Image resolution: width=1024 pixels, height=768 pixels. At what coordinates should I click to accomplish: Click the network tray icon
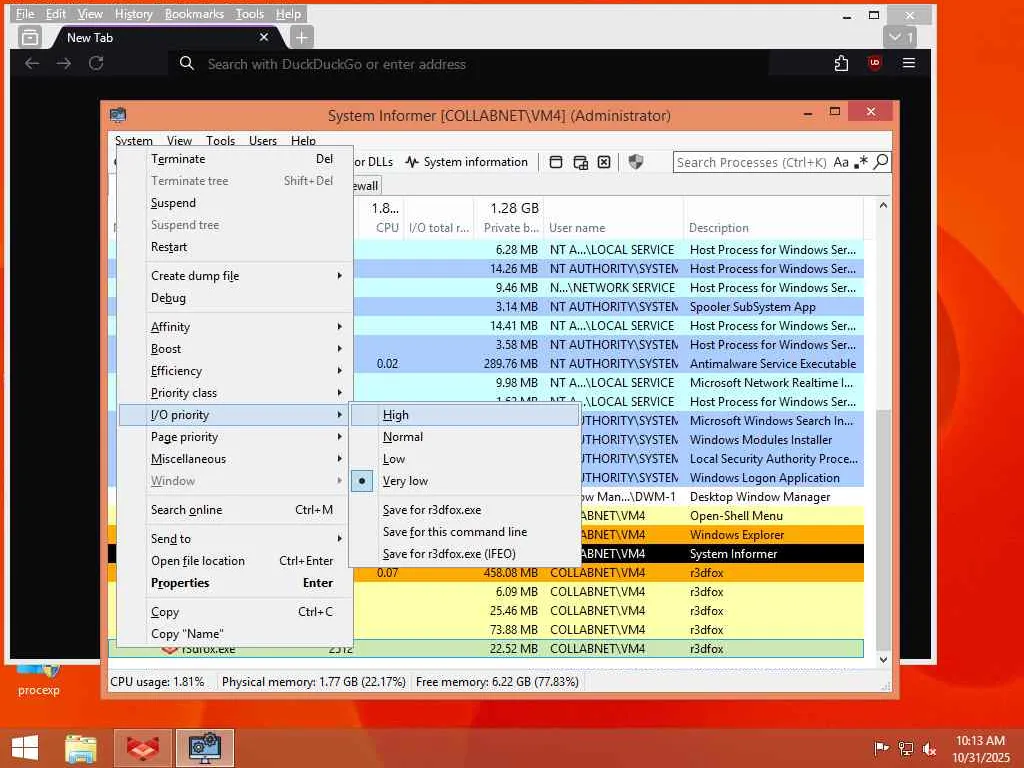pos(905,748)
